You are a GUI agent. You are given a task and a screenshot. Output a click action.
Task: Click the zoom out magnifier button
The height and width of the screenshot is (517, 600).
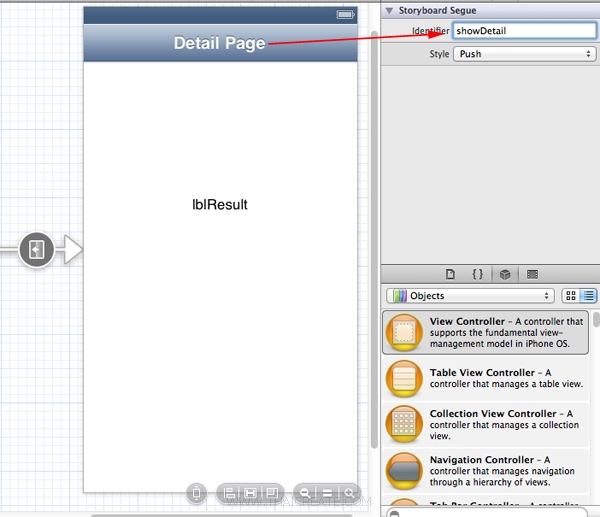(x=304, y=493)
